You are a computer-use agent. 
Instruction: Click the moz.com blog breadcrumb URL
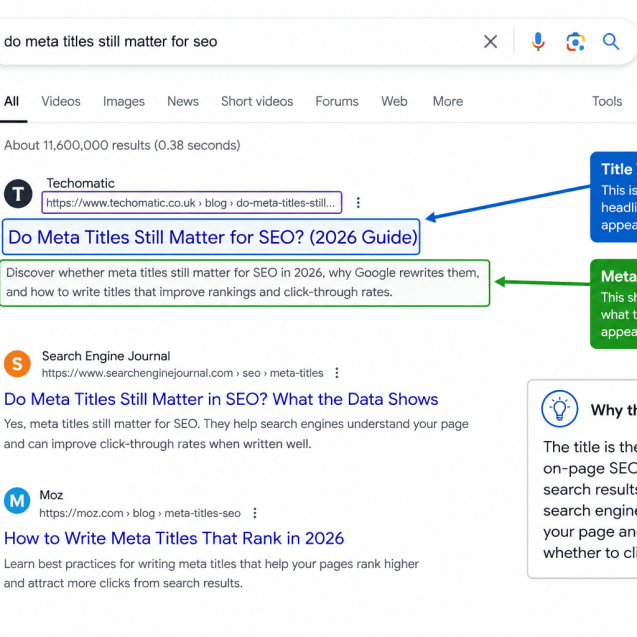click(140, 513)
